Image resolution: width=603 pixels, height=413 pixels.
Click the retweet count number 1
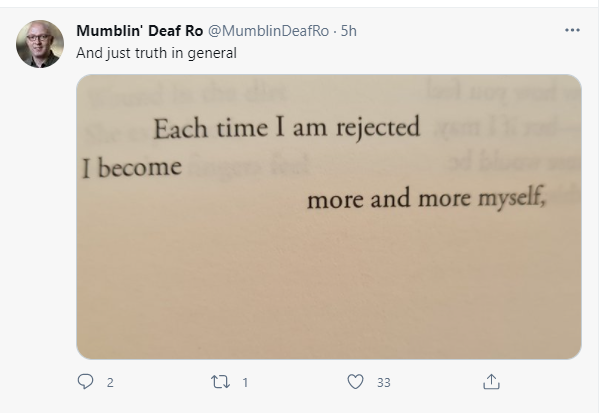(x=245, y=382)
